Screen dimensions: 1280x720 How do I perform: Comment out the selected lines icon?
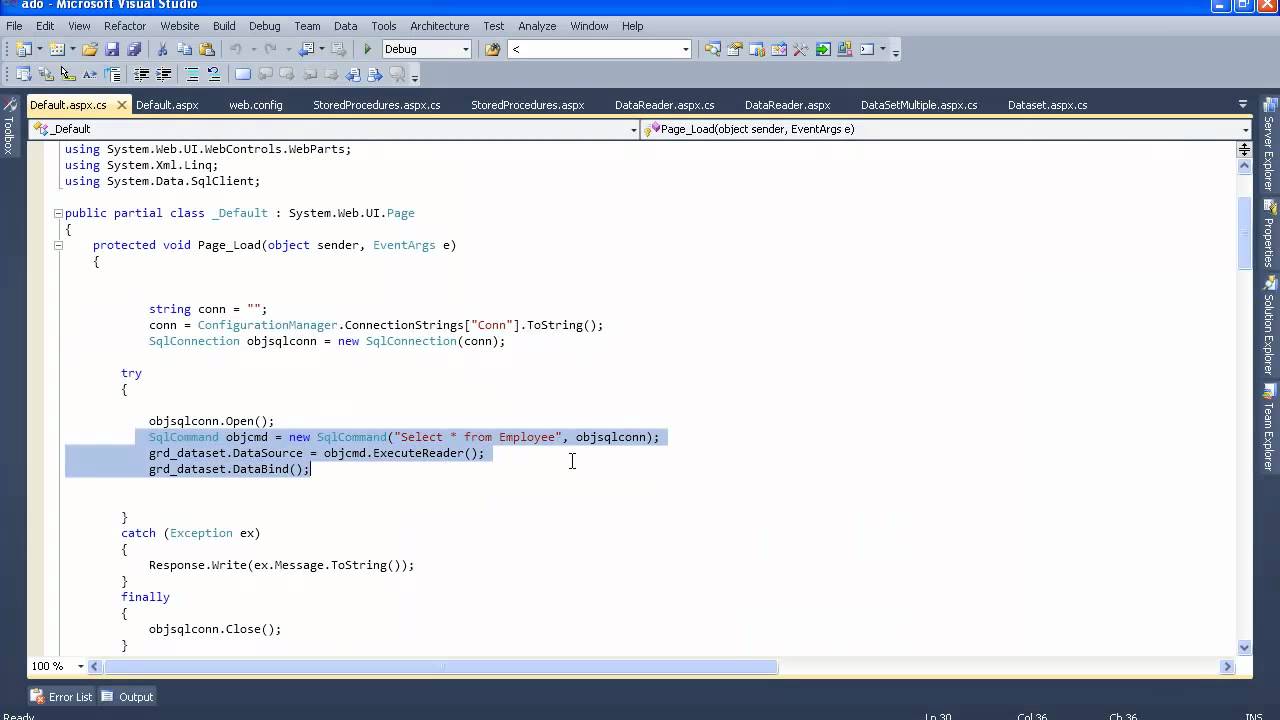192,74
